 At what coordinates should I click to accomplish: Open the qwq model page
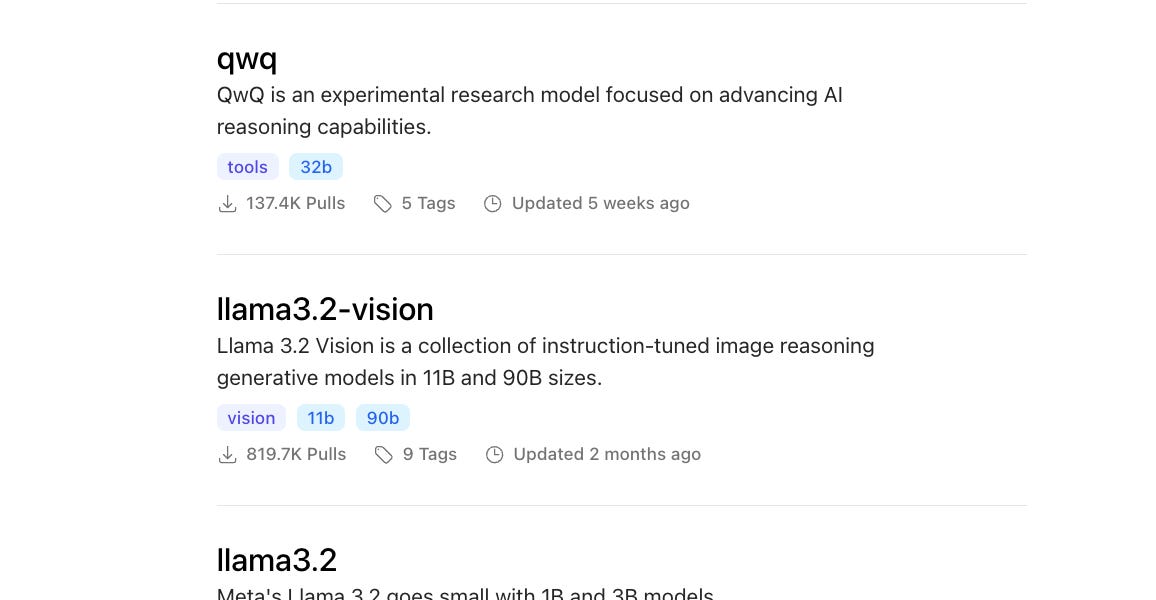point(246,58)
